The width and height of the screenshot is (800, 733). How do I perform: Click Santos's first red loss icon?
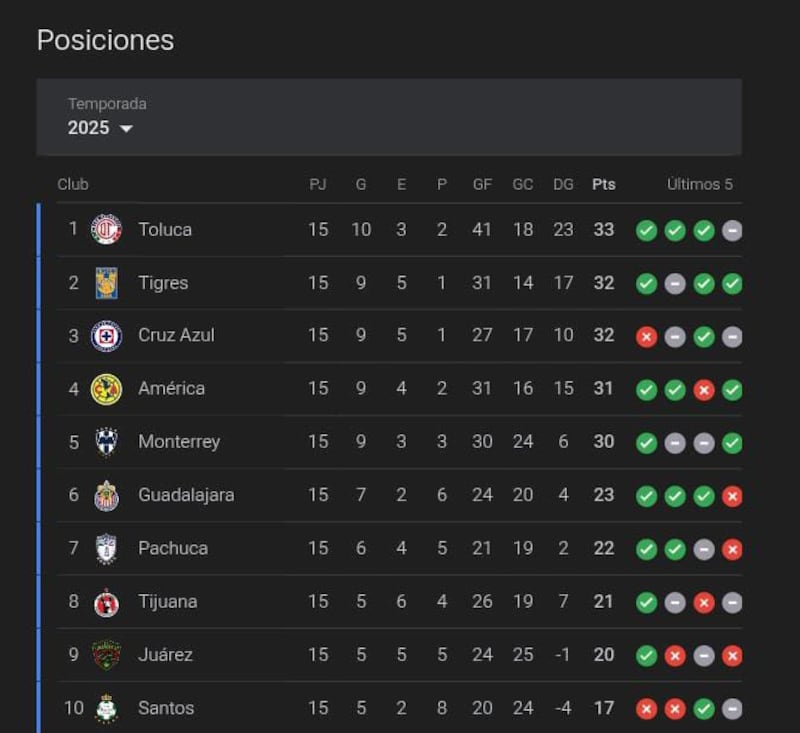(x=646, y=709)
